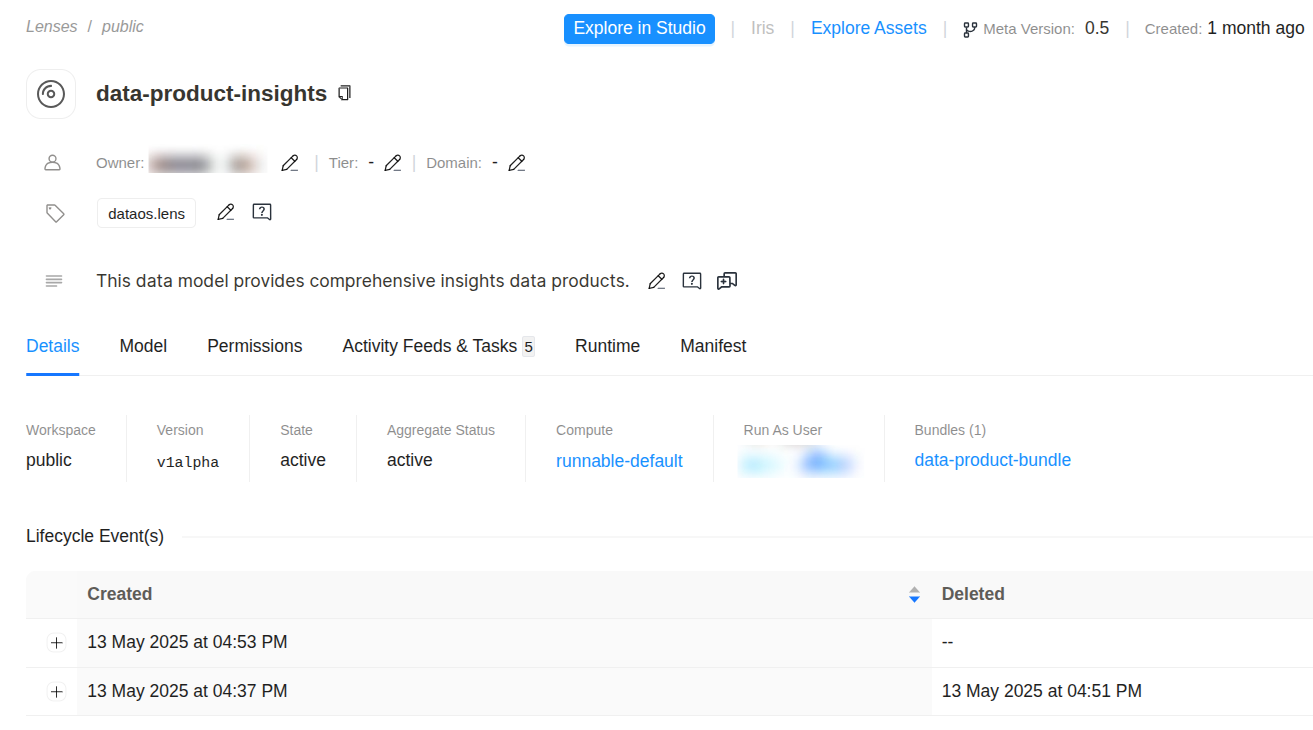Edit the Tier using pencil icon
1313x730 pixels.
click(393, 163)
